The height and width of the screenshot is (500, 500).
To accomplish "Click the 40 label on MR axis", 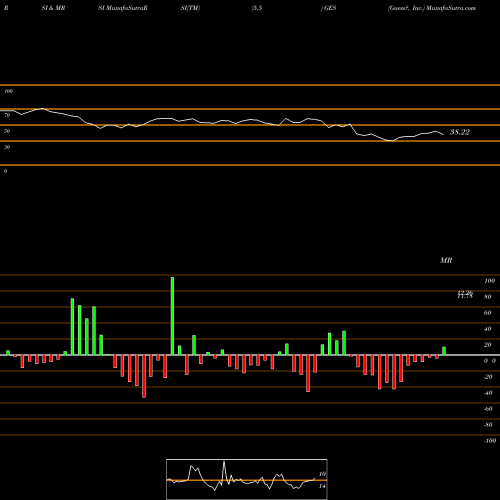I will (488, 329).
